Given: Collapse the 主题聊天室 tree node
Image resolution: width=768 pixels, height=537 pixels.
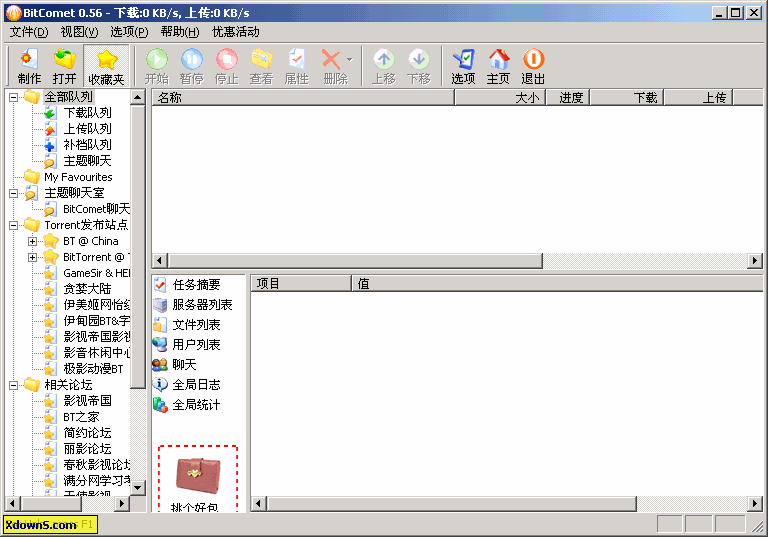Looking at the screenshot, I should (x=13, y=193).
